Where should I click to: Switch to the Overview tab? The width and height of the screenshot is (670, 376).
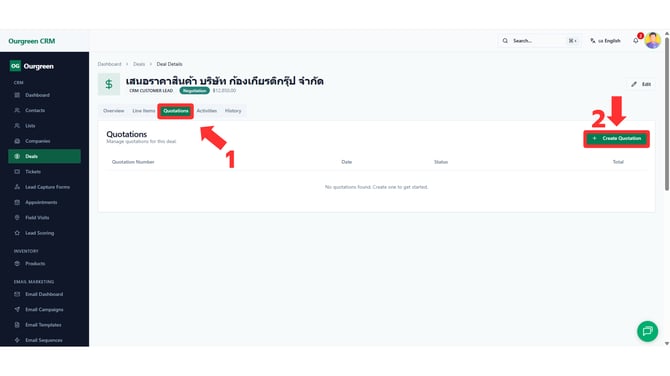(114, 111)
